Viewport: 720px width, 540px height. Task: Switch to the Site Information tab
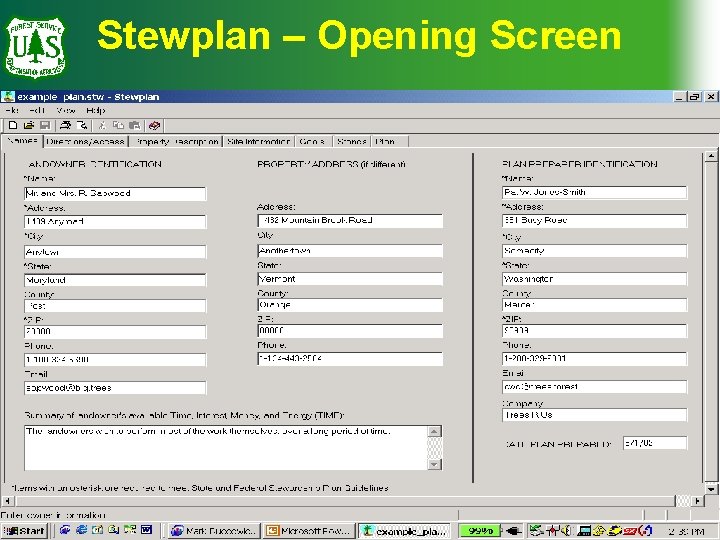tap(259, 141)
